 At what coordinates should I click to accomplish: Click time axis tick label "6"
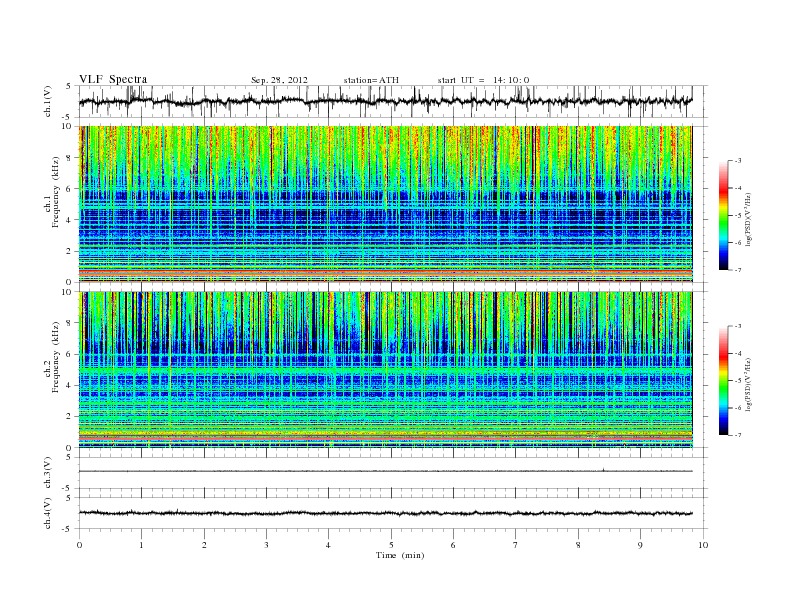point(453,545)
